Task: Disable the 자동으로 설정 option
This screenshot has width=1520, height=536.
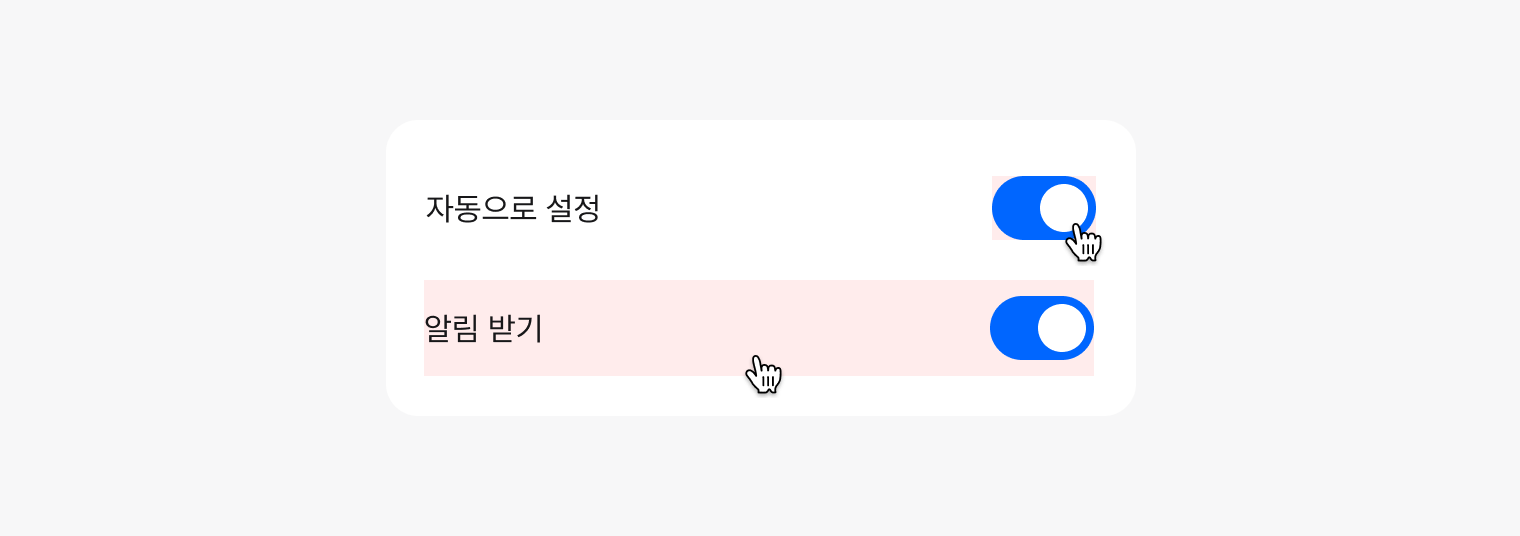Action: (1043, 208)
